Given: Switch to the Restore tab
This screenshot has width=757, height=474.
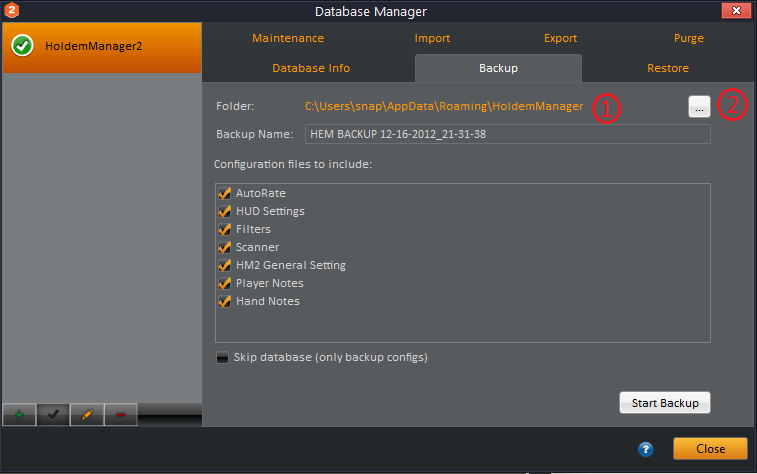Looking at the screenshot, I should pos(668,68).
